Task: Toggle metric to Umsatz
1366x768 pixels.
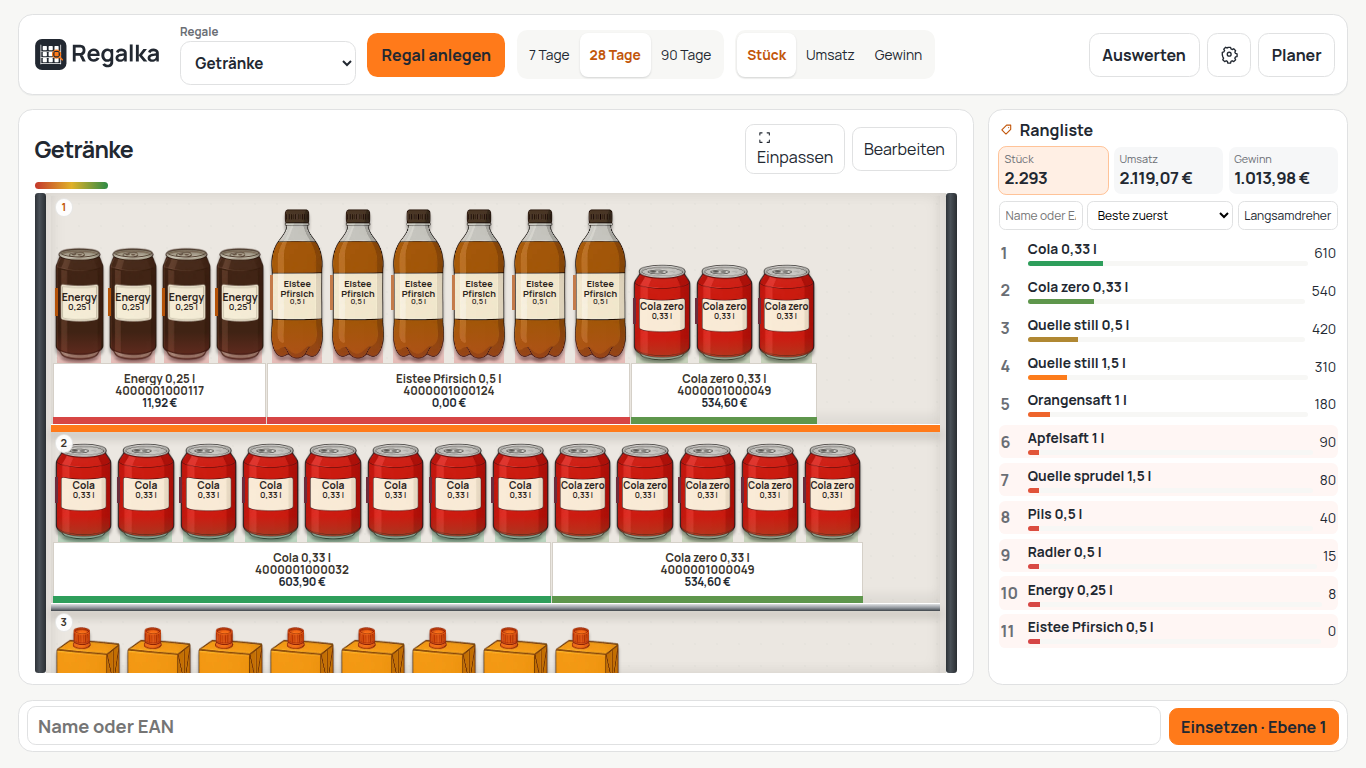Action: [830, 55]
